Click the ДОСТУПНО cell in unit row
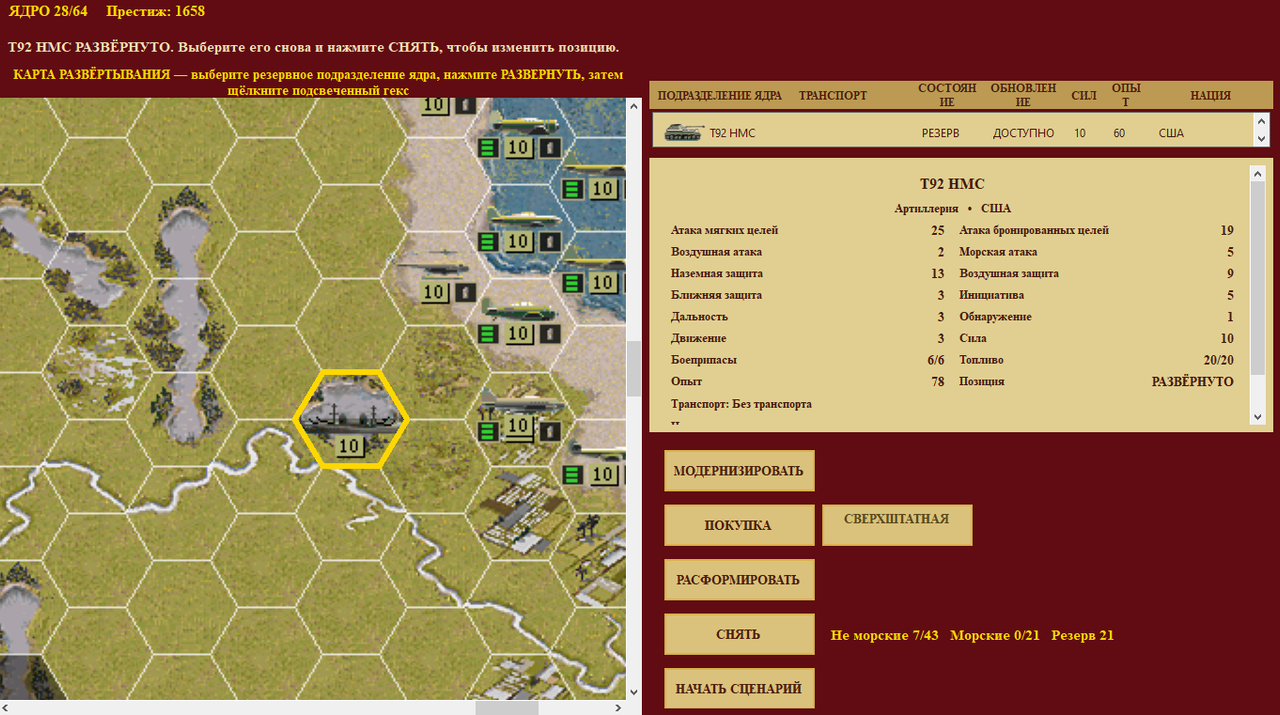This screenshot has width=1280, height=715. pos(1023,133)
